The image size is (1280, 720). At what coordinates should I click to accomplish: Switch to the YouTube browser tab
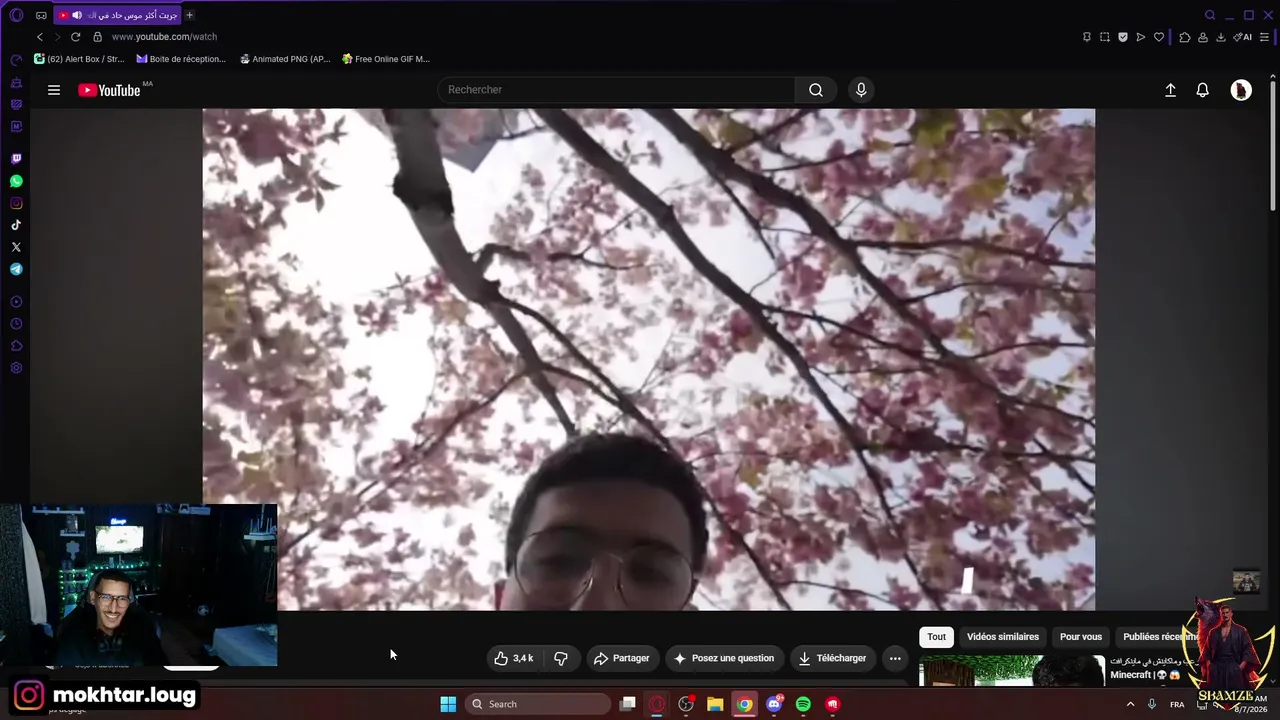point(118,15)
